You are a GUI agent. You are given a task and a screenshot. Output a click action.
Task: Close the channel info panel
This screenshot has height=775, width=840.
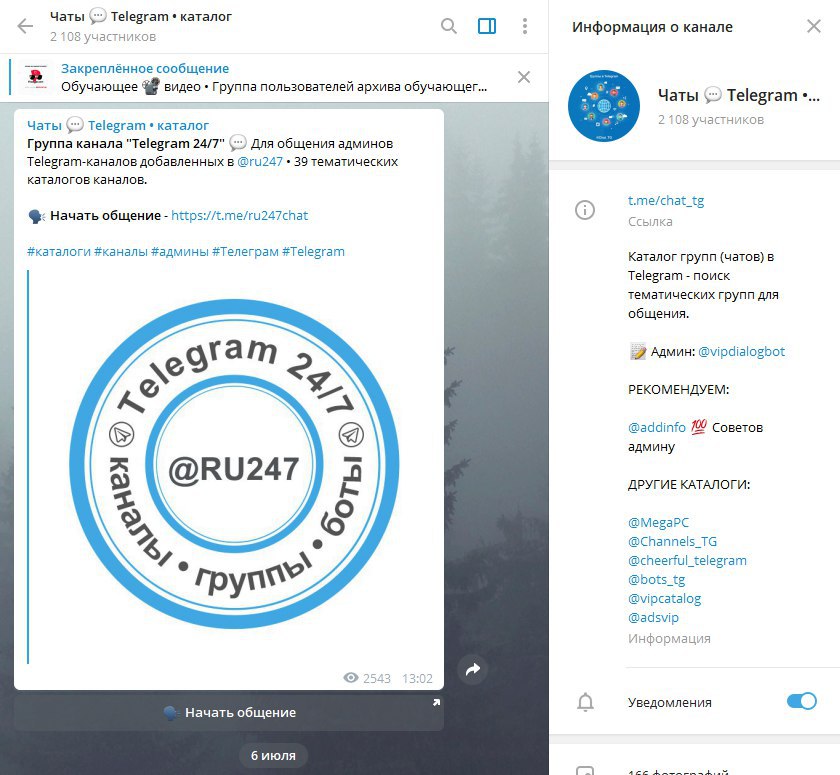tap(814, 26)
